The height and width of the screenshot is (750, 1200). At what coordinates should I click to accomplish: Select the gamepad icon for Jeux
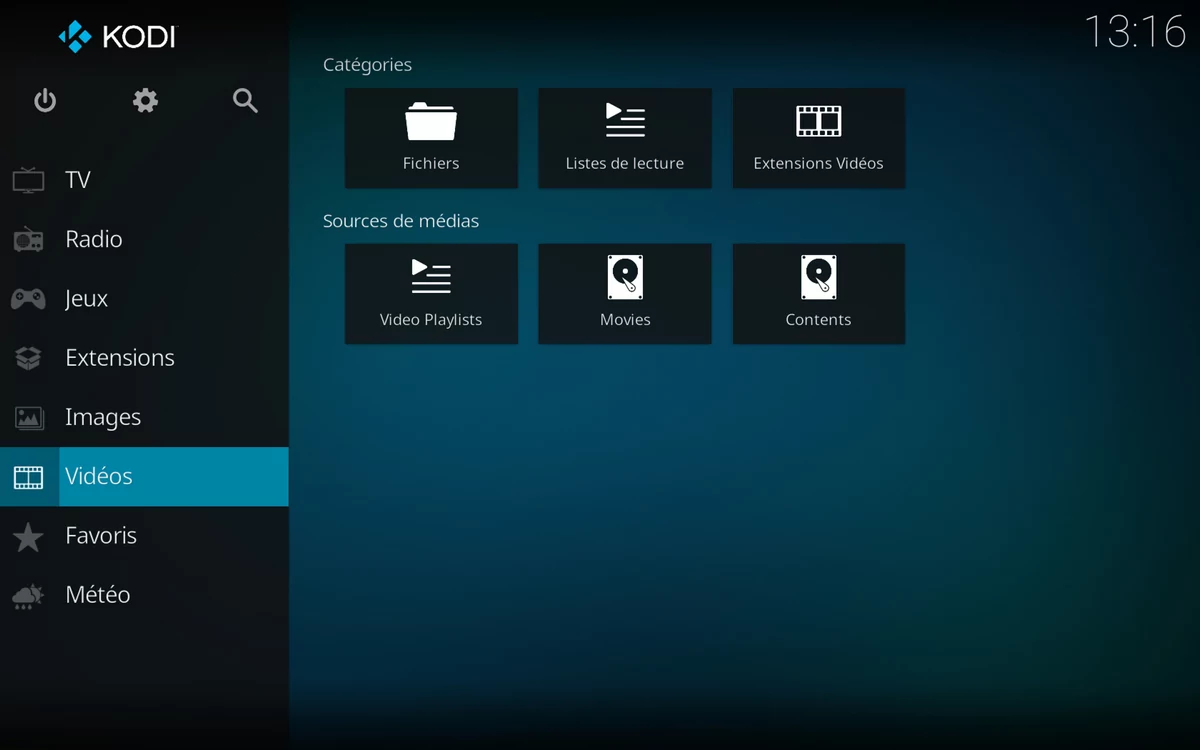click(28, 298)
